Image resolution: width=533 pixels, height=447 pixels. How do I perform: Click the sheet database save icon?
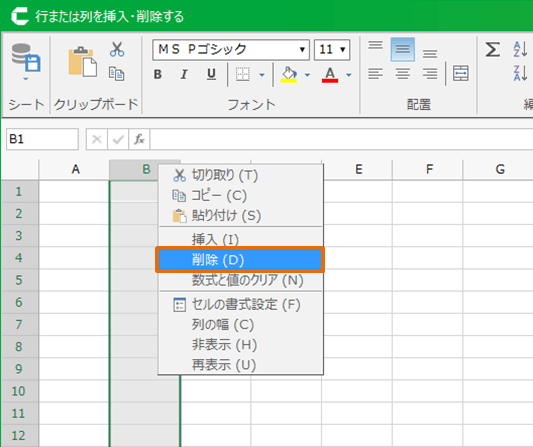tap(26, 57)
